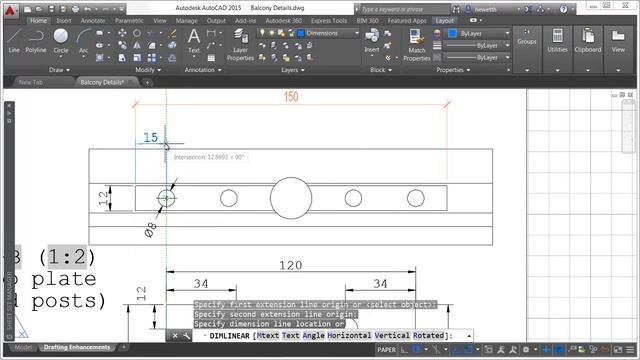The image size is (640, 360).
Task: Select the Mirror tool in Modify panel
Action: tap(137, 45)
